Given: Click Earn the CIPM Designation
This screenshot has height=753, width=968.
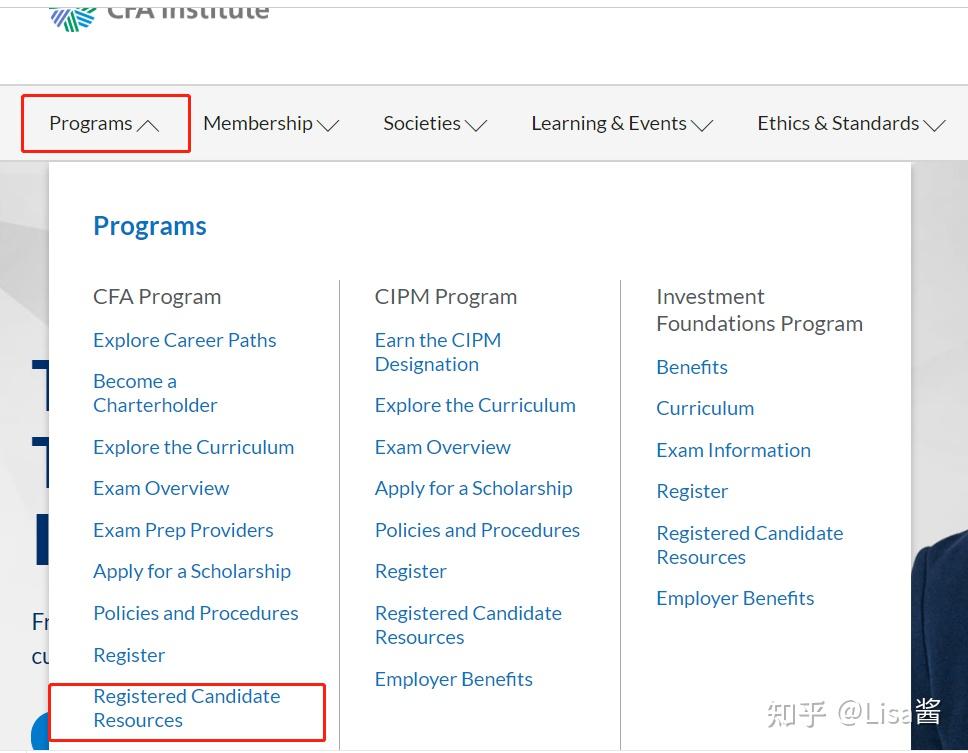Looking at the screenshot, I should pos(437,352).
